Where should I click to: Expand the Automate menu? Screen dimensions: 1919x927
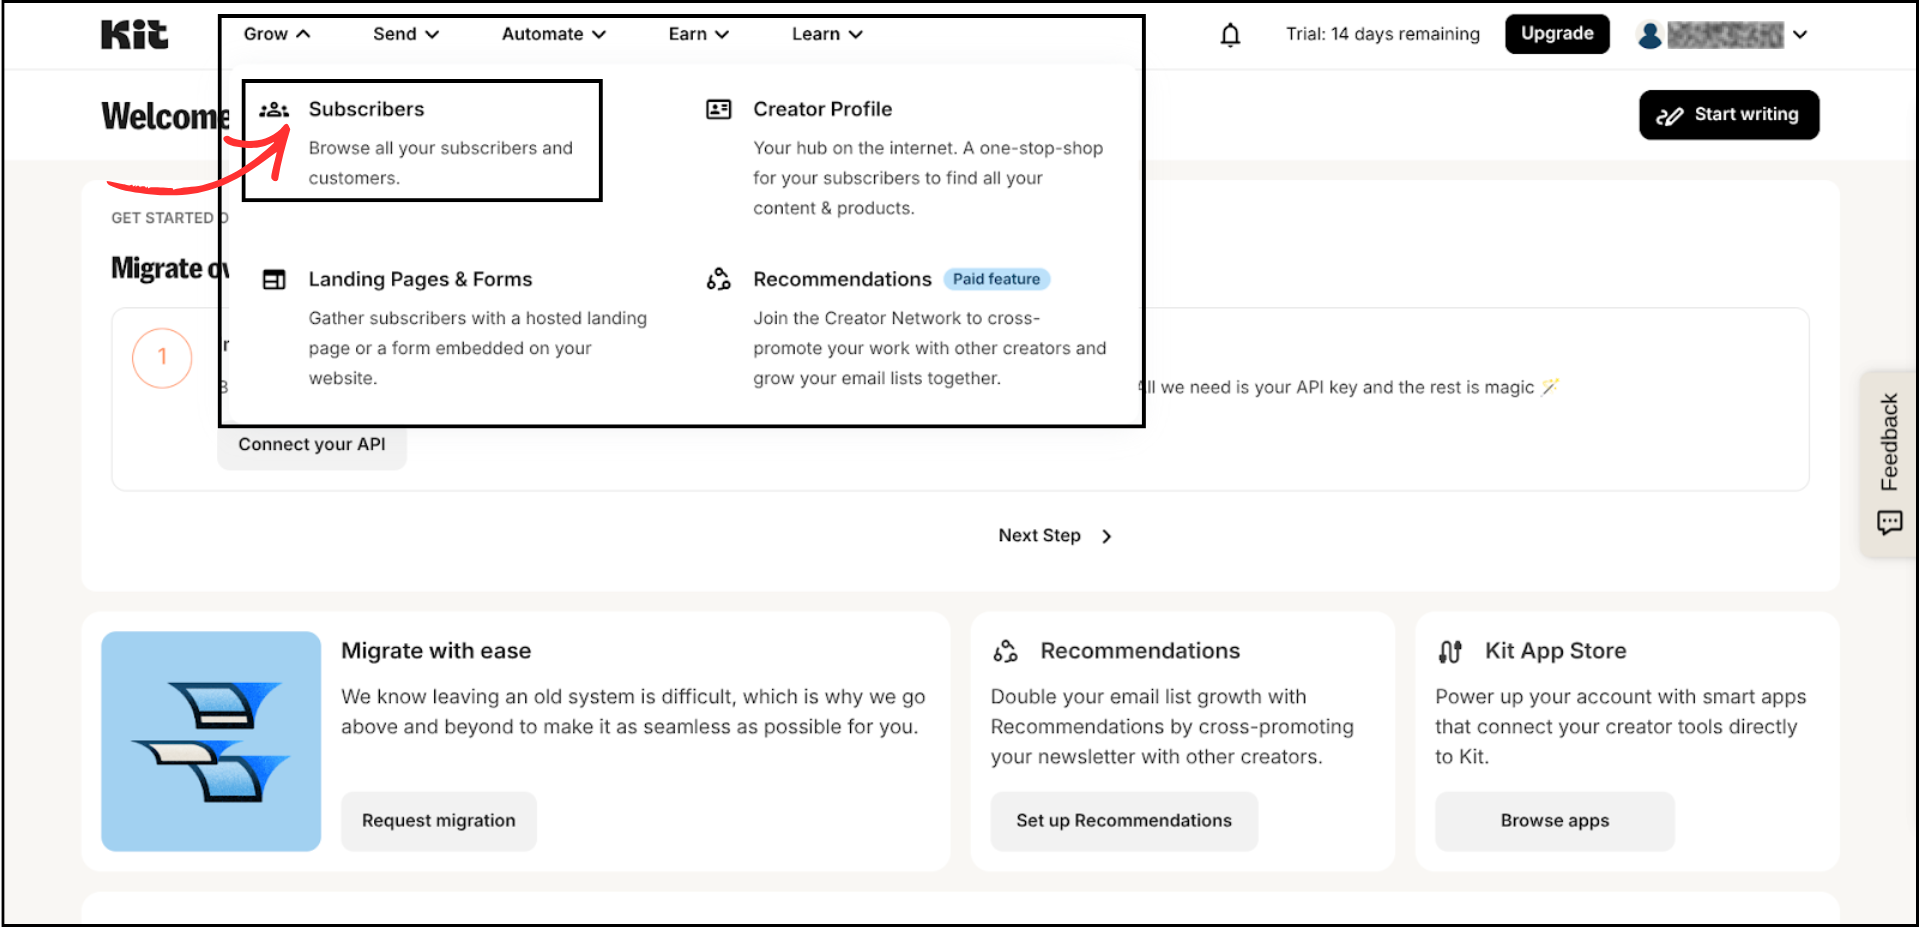[x=552, y=33]
